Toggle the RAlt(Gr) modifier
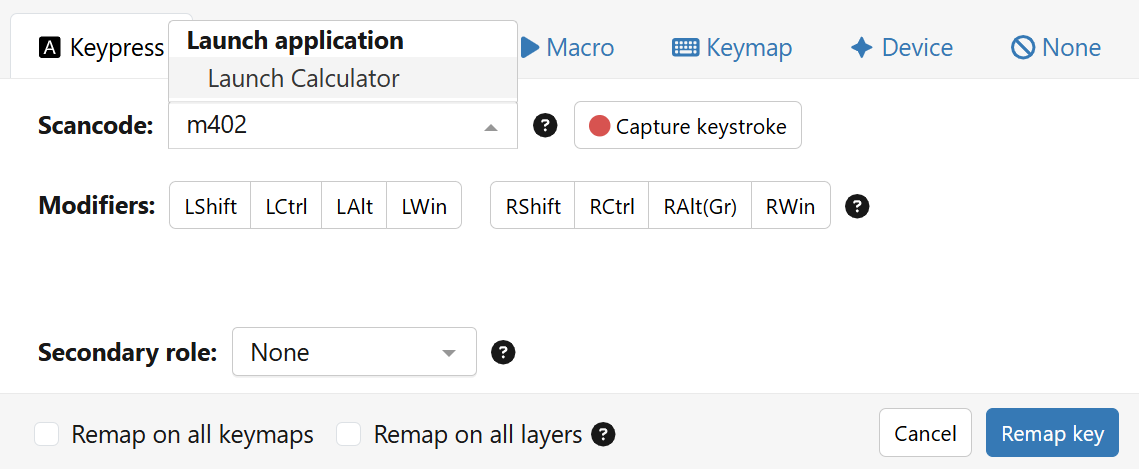 click(700, 206)
